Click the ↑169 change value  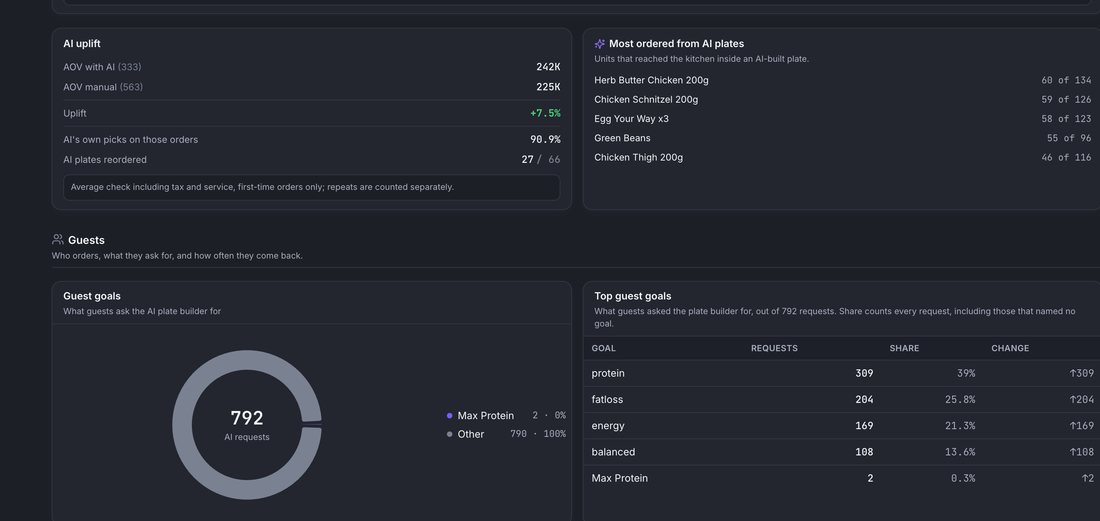point(1082,426)
